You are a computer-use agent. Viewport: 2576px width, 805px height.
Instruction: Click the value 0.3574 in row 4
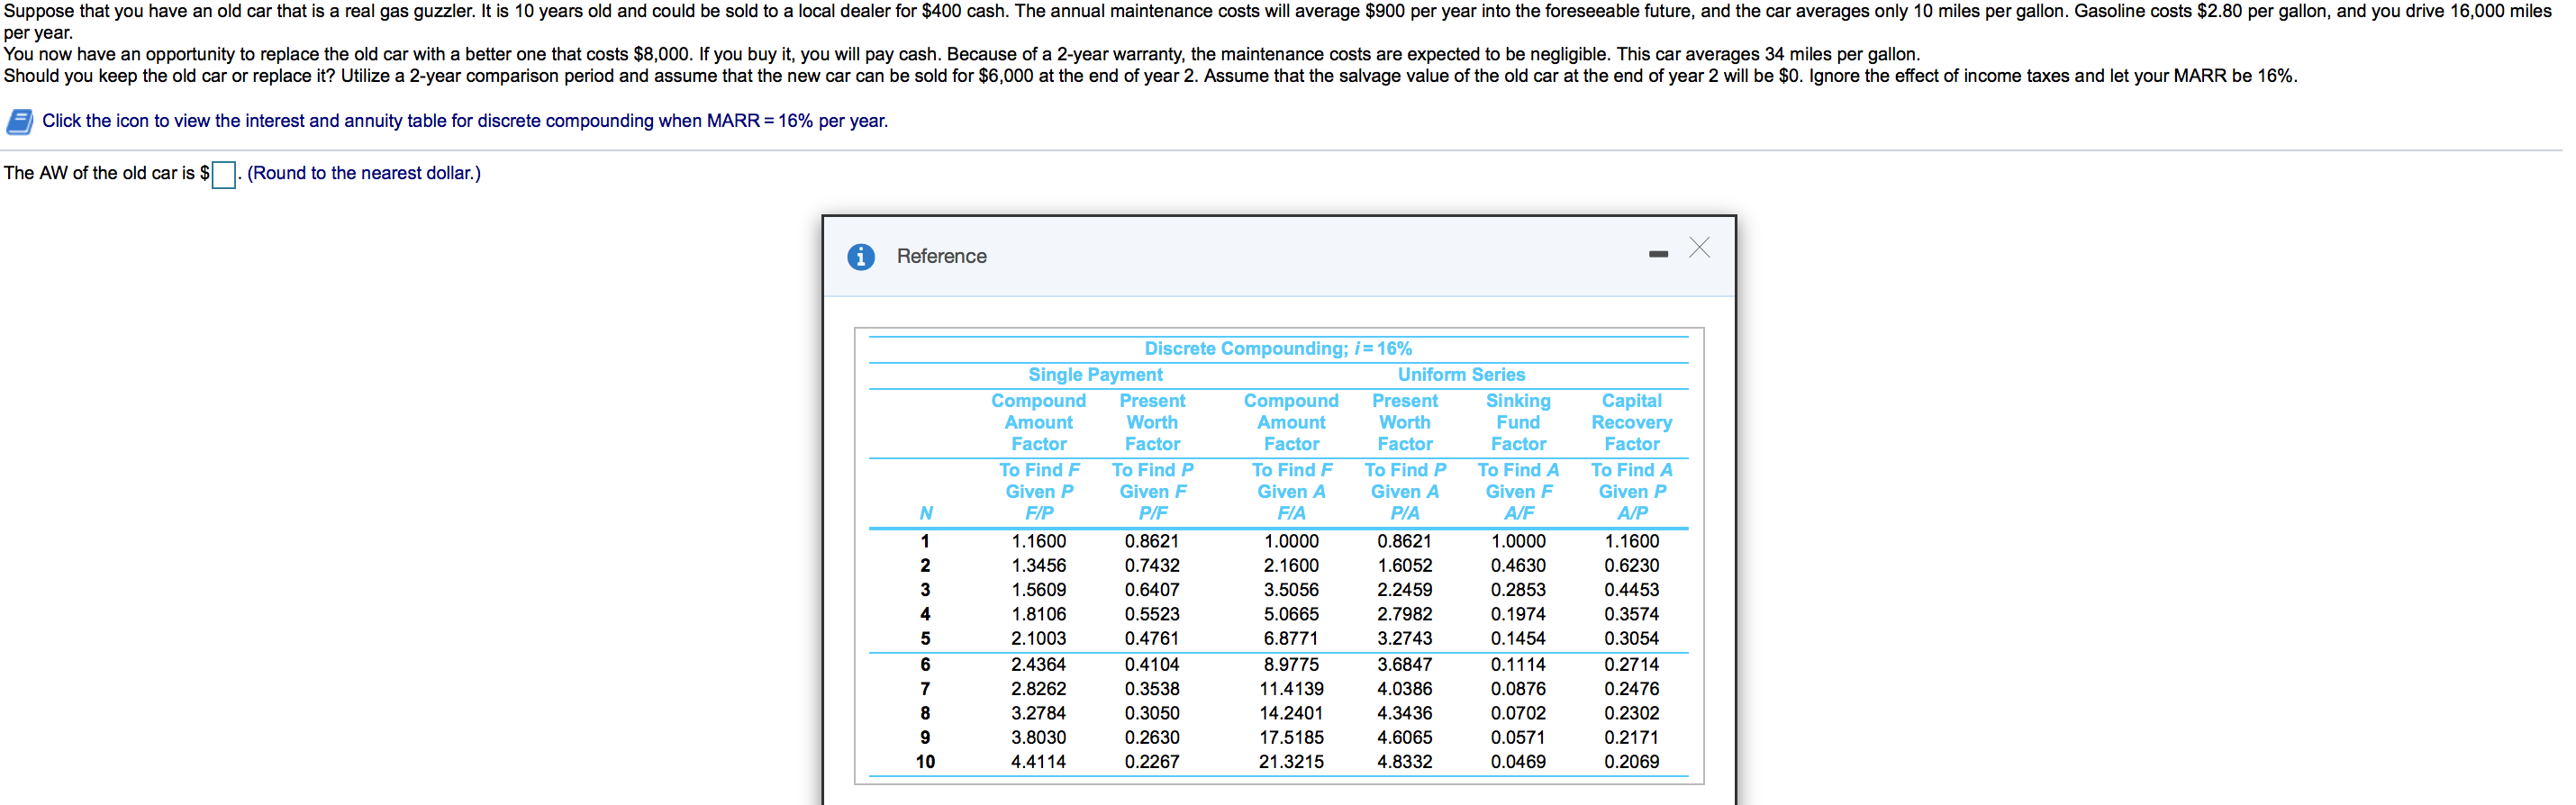[x=1632, y=614]
